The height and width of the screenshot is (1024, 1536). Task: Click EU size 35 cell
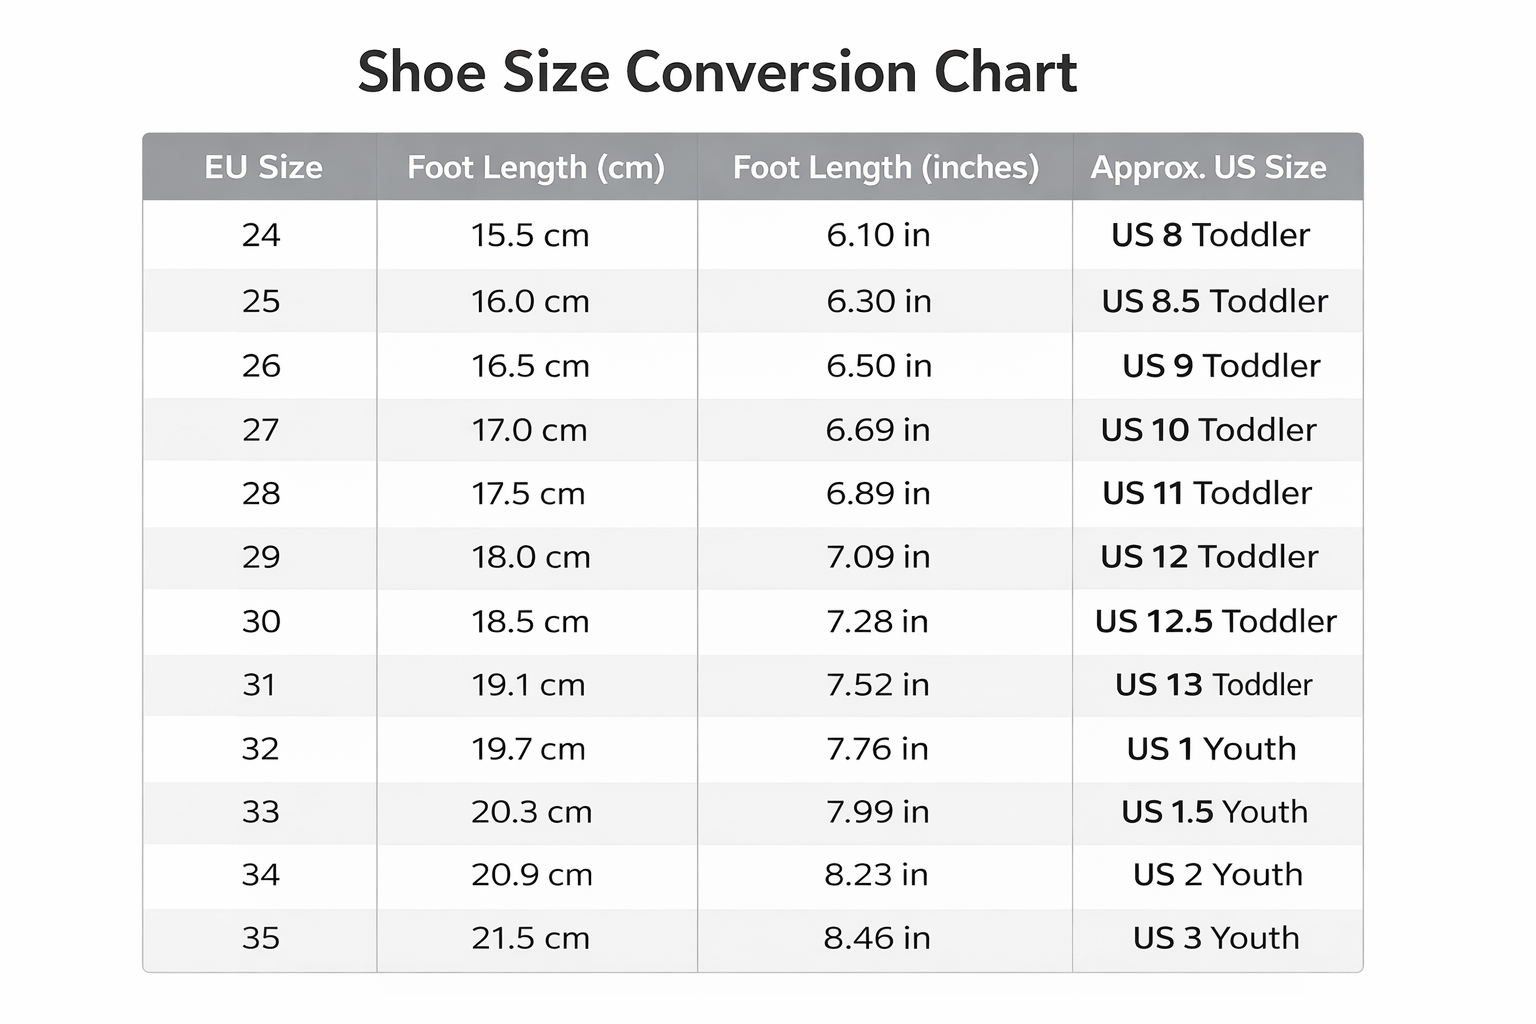pyautogui.click(x=261, y=938)
